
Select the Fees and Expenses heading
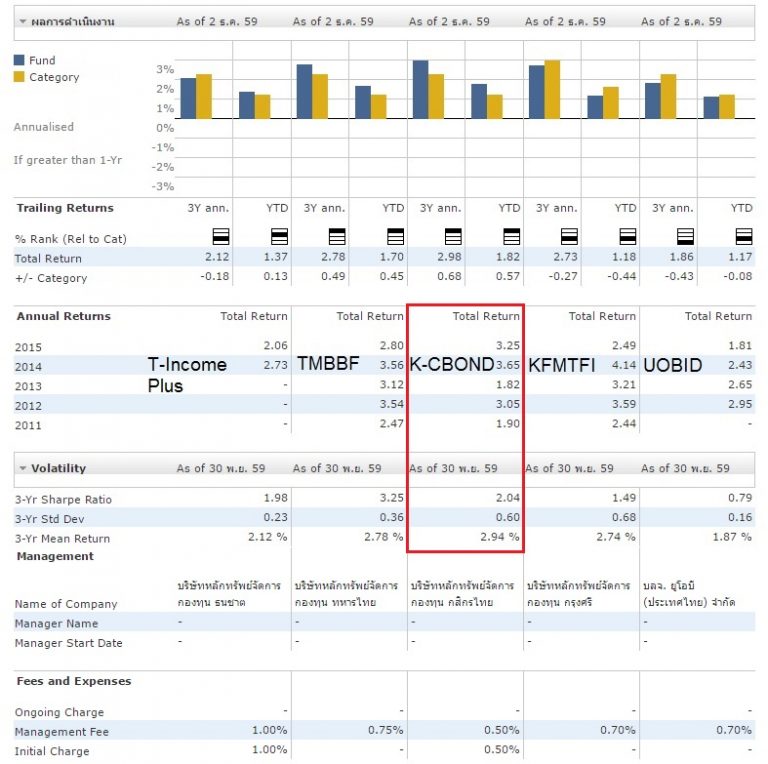point(74,681)
